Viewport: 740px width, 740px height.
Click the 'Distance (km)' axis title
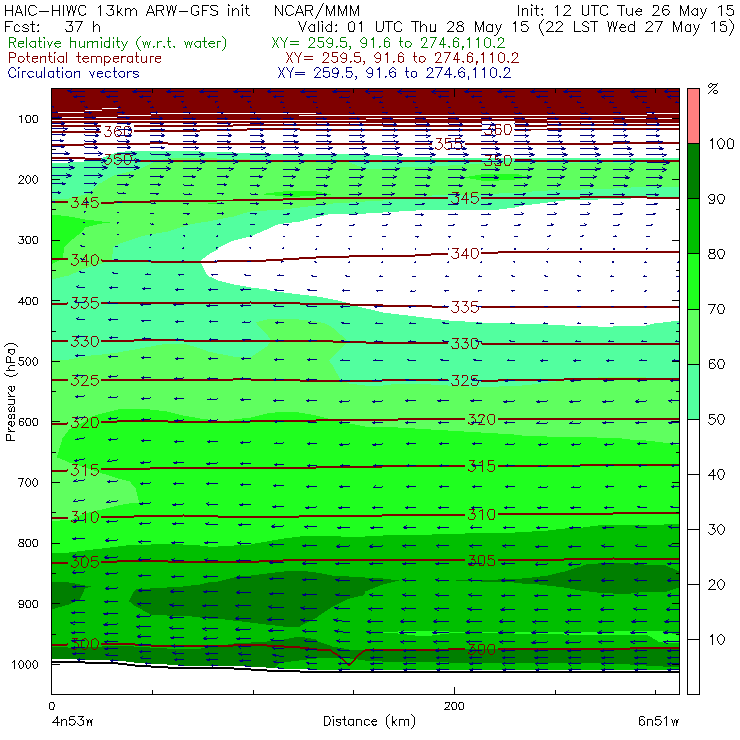(369, 722)
